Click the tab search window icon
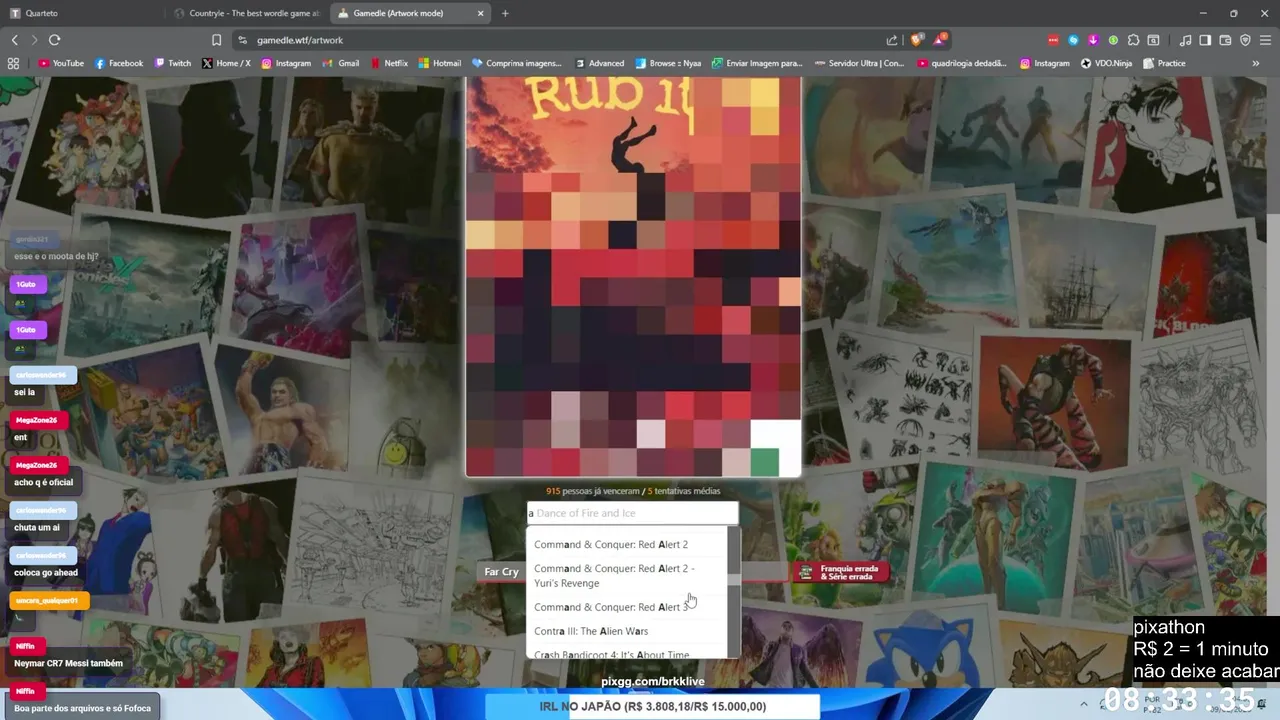Image resolution: width=1280 pixels, height=720 pixels. [1153, 40]
